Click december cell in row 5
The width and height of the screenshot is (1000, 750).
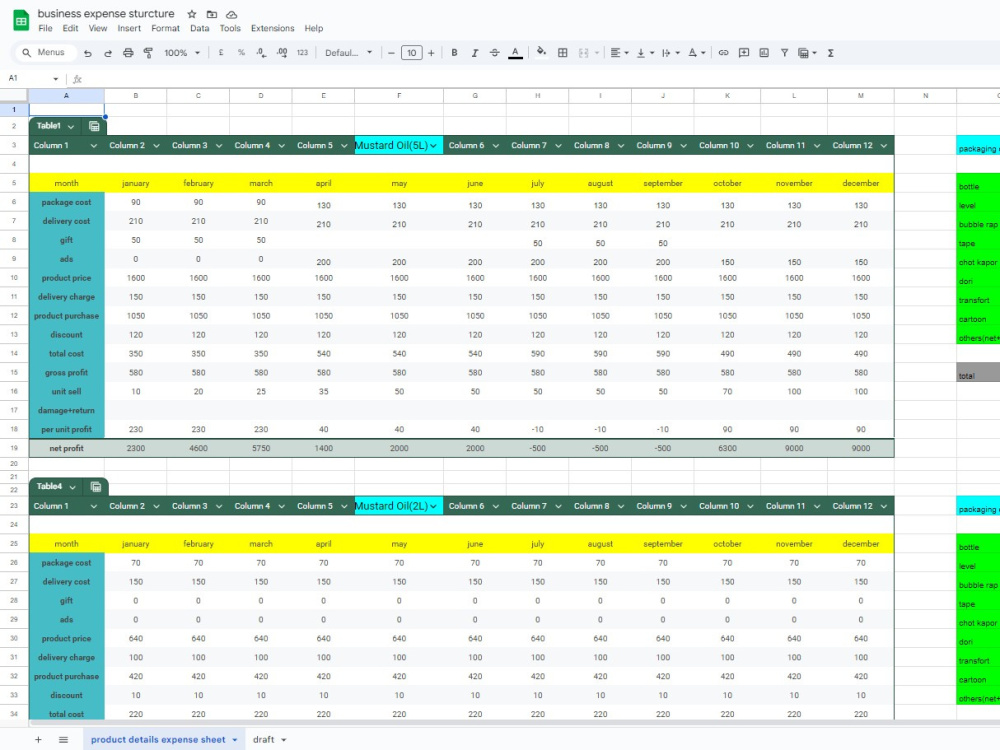860,183
